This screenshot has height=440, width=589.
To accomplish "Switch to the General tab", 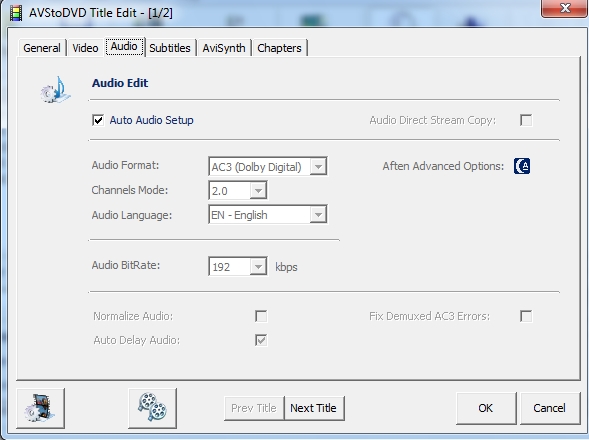I will coord(42,48).
